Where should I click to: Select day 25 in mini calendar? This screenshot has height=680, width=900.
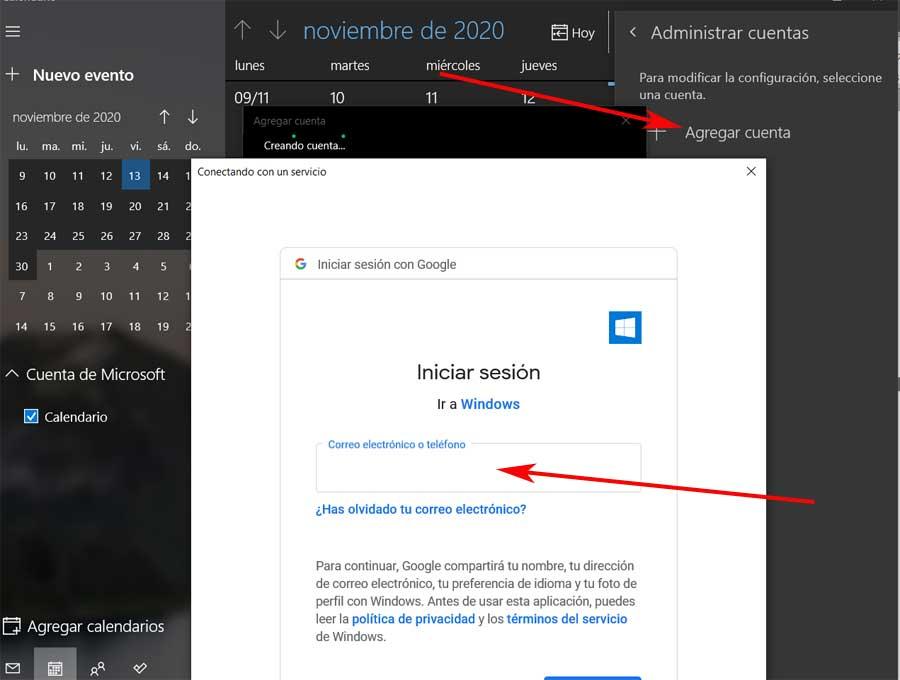tap(78, 236)
